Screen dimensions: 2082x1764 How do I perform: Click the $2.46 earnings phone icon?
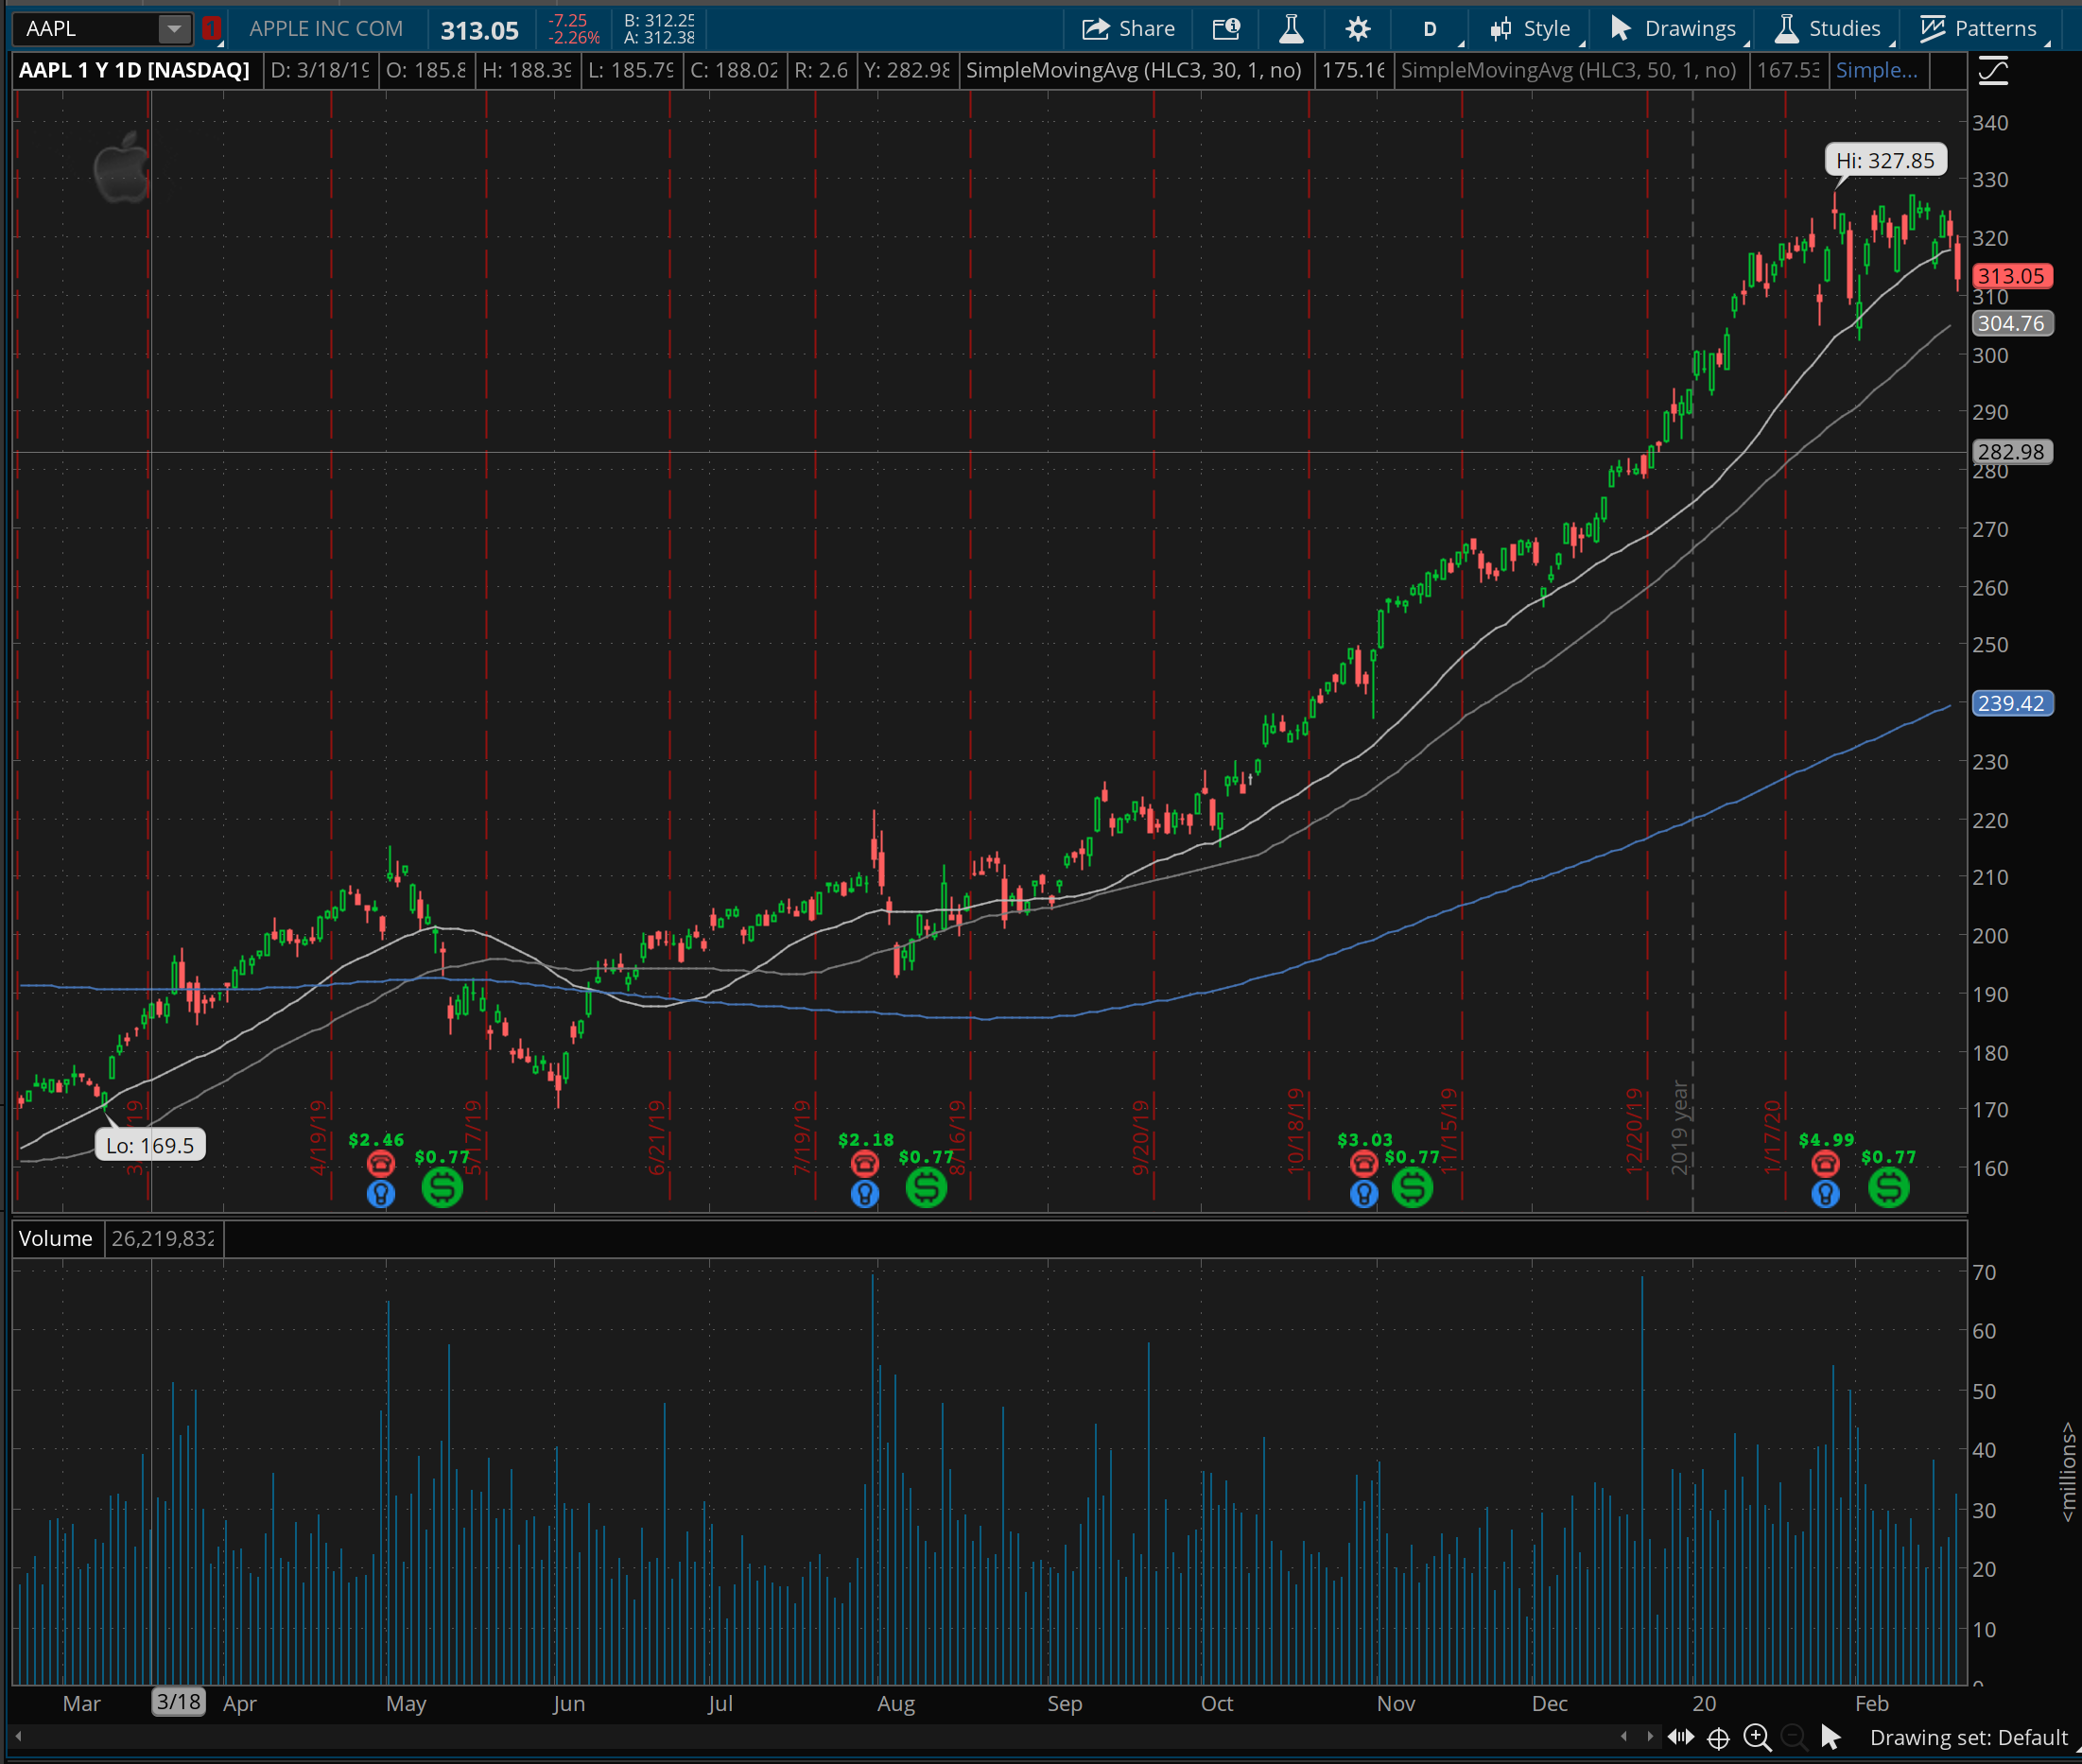[x=380, y=1164]
